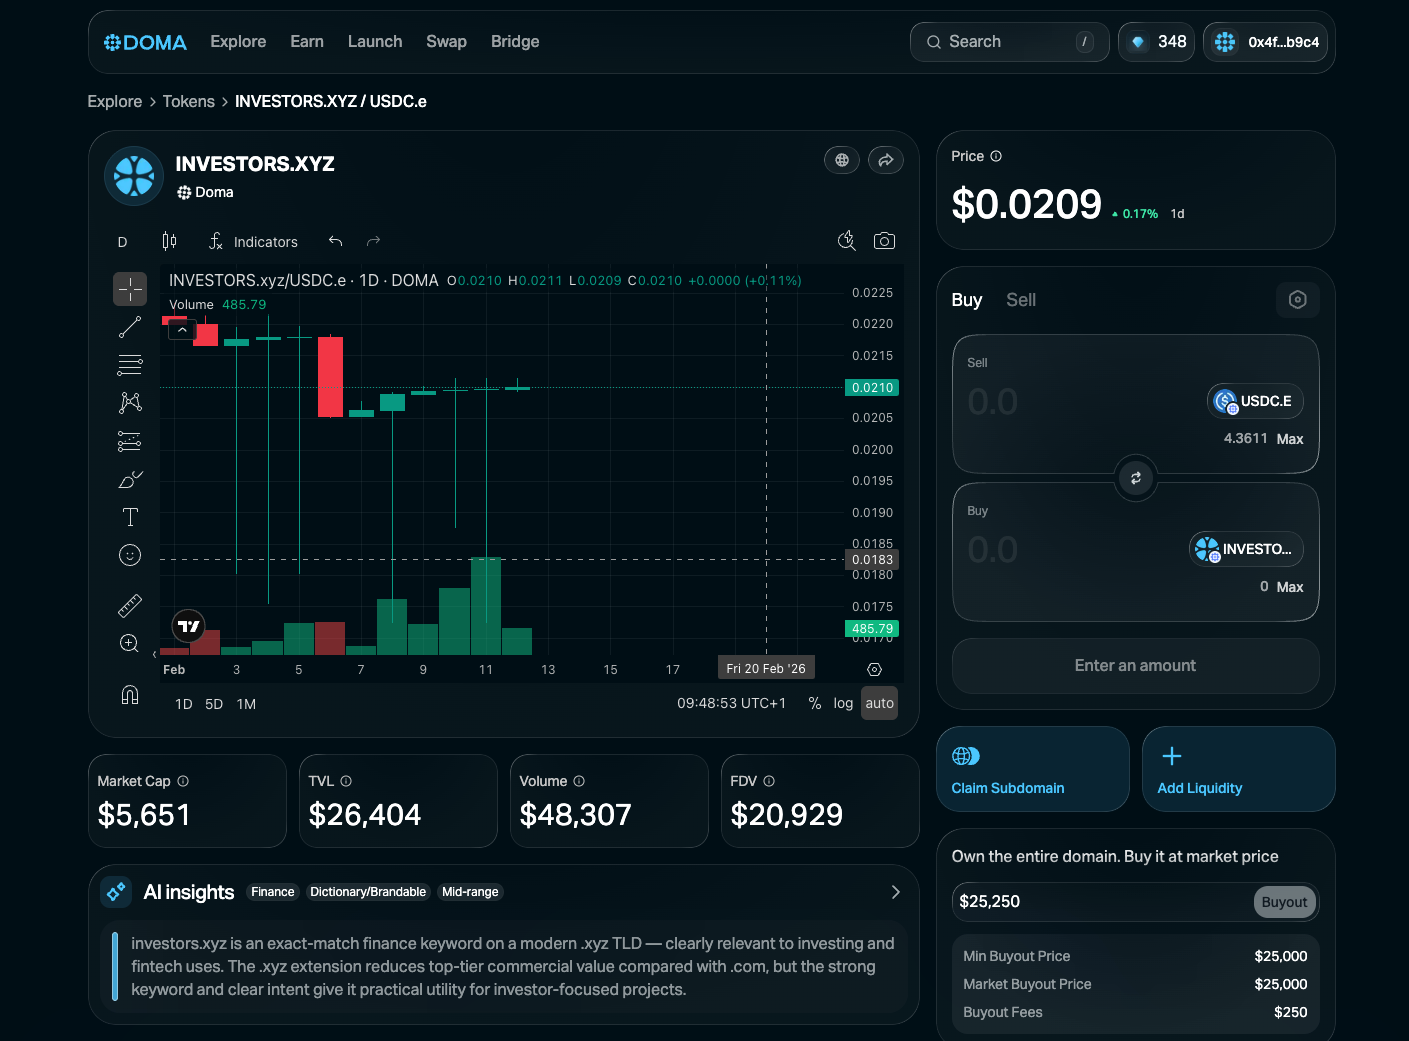The width and height of the screenshot is (1409, 1041).
Task: Toggle auto scale on chart
Action: point(879,703)
